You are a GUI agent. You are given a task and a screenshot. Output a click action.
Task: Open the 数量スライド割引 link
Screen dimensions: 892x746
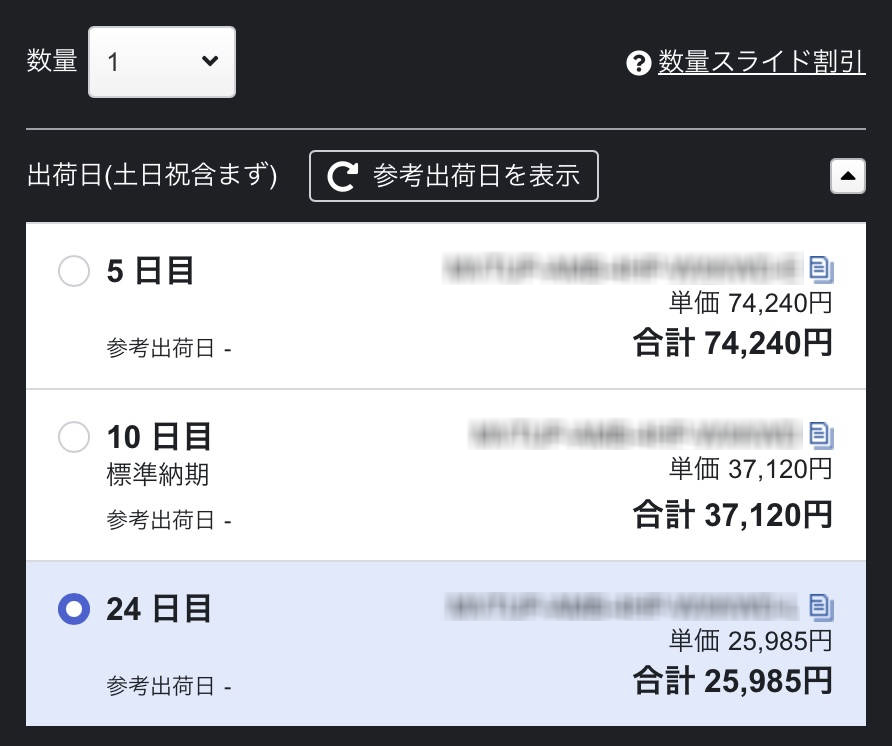tap(761, 62)
